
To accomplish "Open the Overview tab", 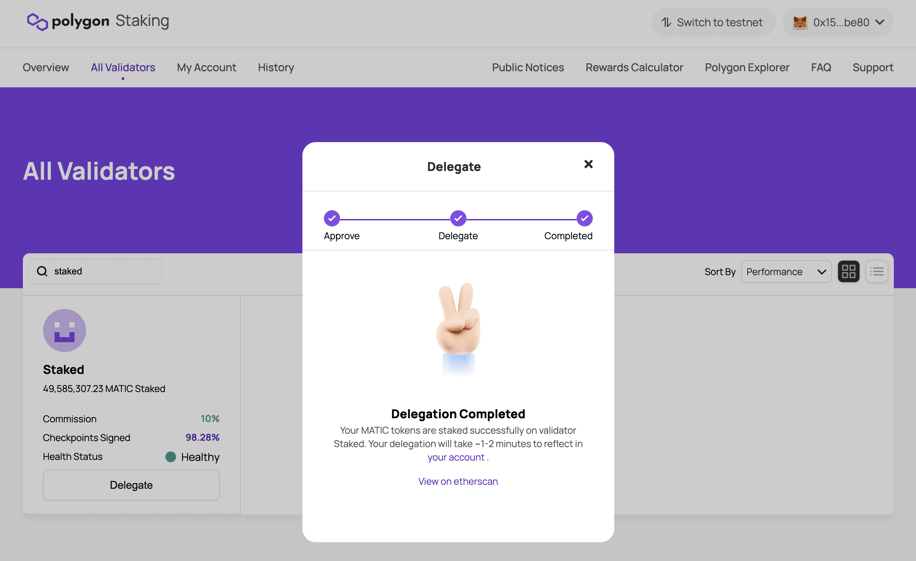I will tap(46, 67).
